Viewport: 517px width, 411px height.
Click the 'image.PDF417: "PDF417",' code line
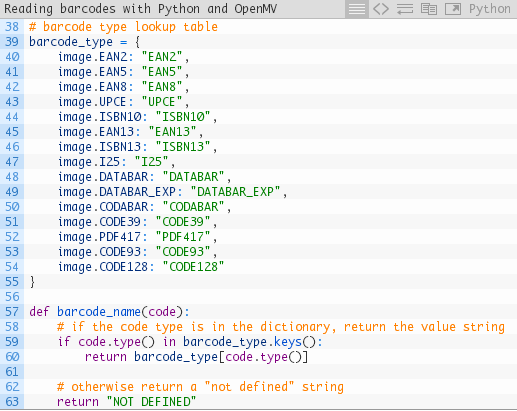click(138, 237)
